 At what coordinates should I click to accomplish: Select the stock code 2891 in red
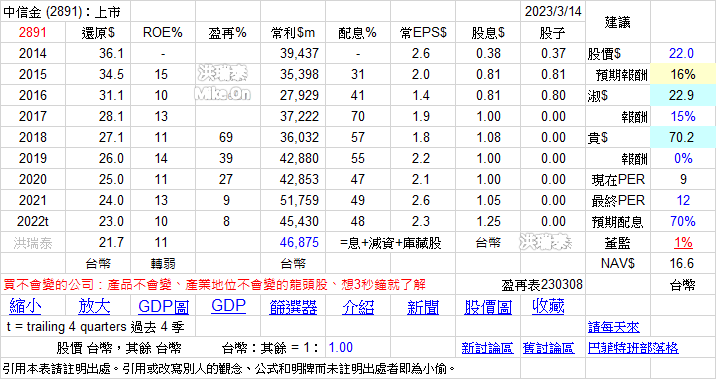(32, 32)
